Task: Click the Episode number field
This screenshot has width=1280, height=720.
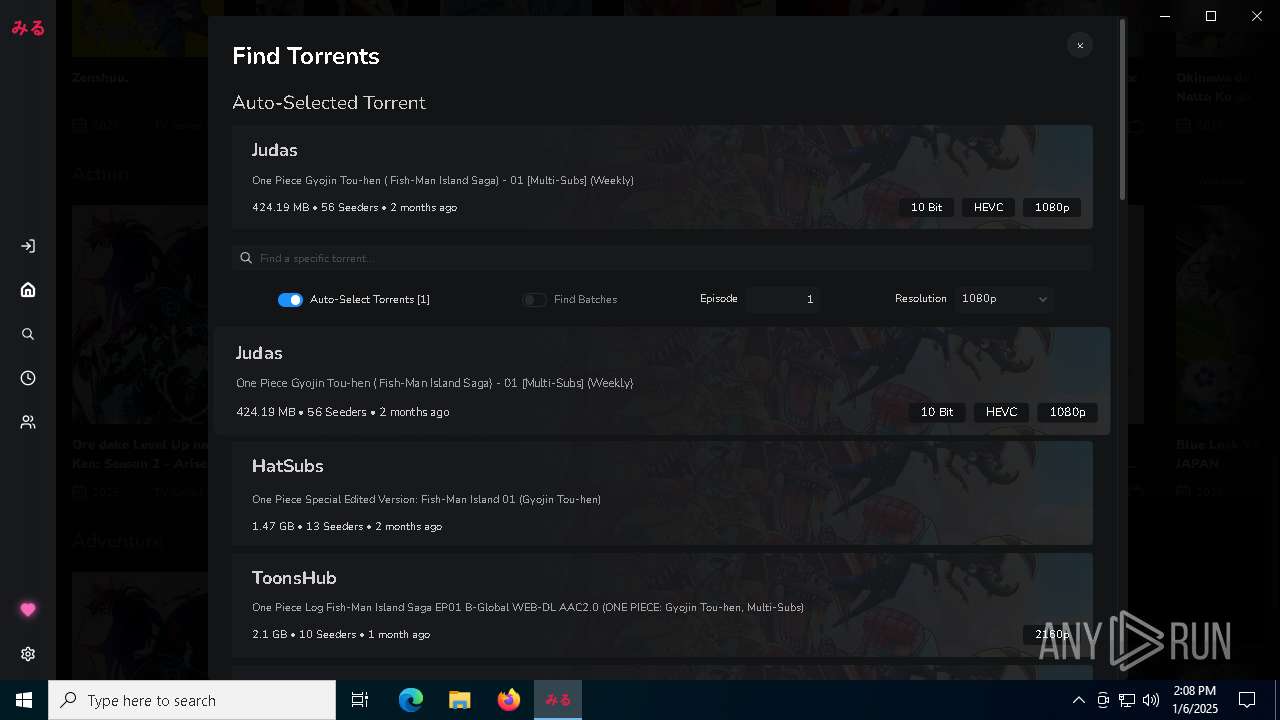Action: 783,299
